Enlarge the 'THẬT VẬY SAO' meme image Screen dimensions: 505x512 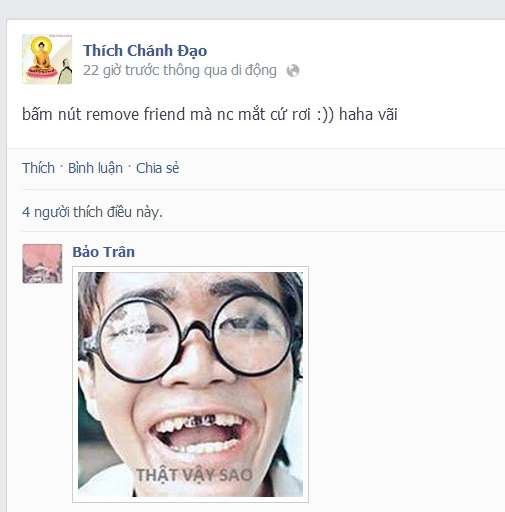190,384
